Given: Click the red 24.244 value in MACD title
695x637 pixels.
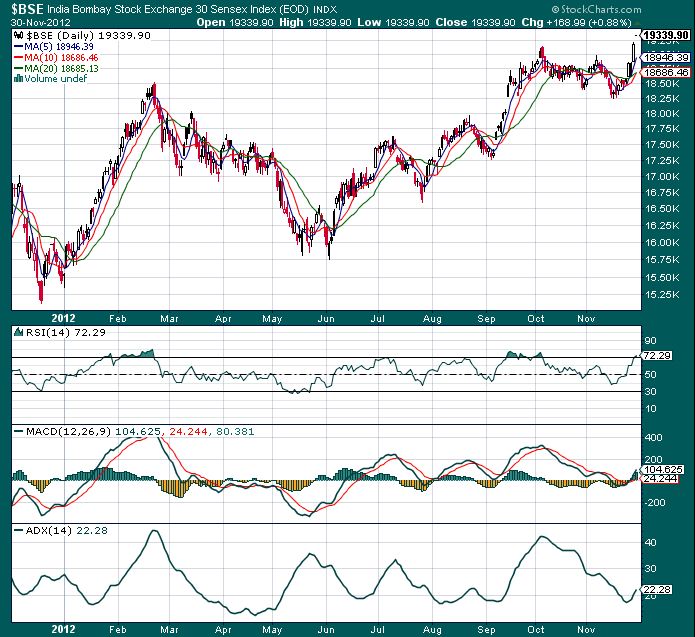Looking at the screenshot, I should point(188,431).
